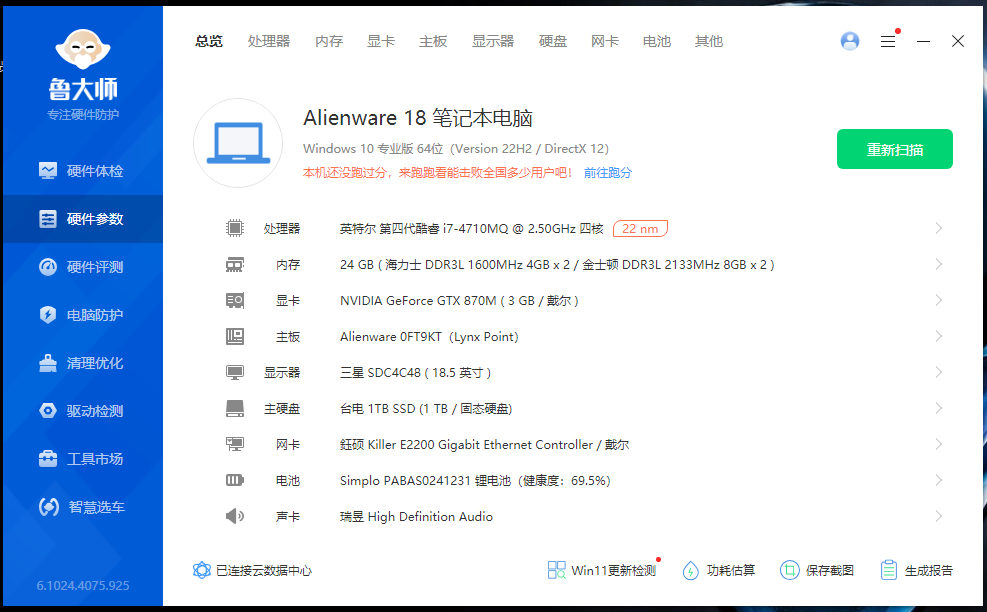Click 生成报告 to generate a report

pyautogui.click(x=917, y=570)
